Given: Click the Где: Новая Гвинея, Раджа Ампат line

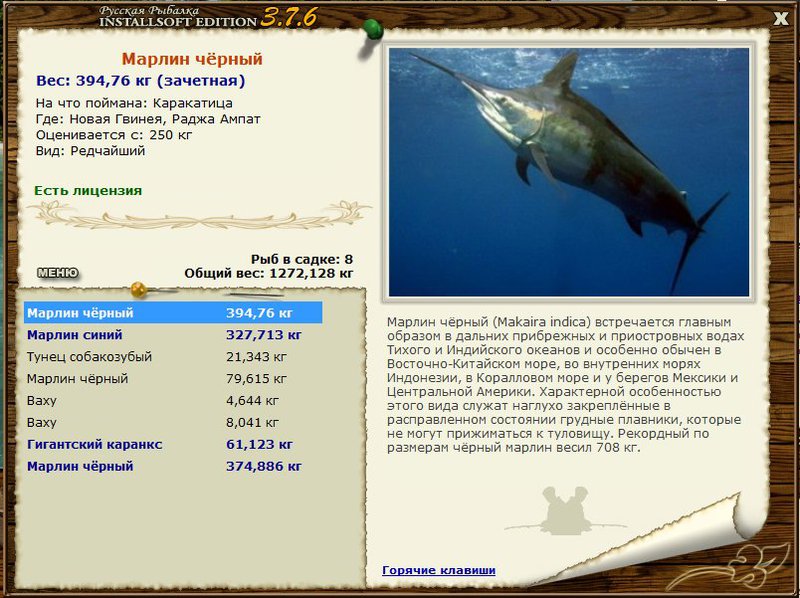Looking at the screenshot, I should point(148,119).
